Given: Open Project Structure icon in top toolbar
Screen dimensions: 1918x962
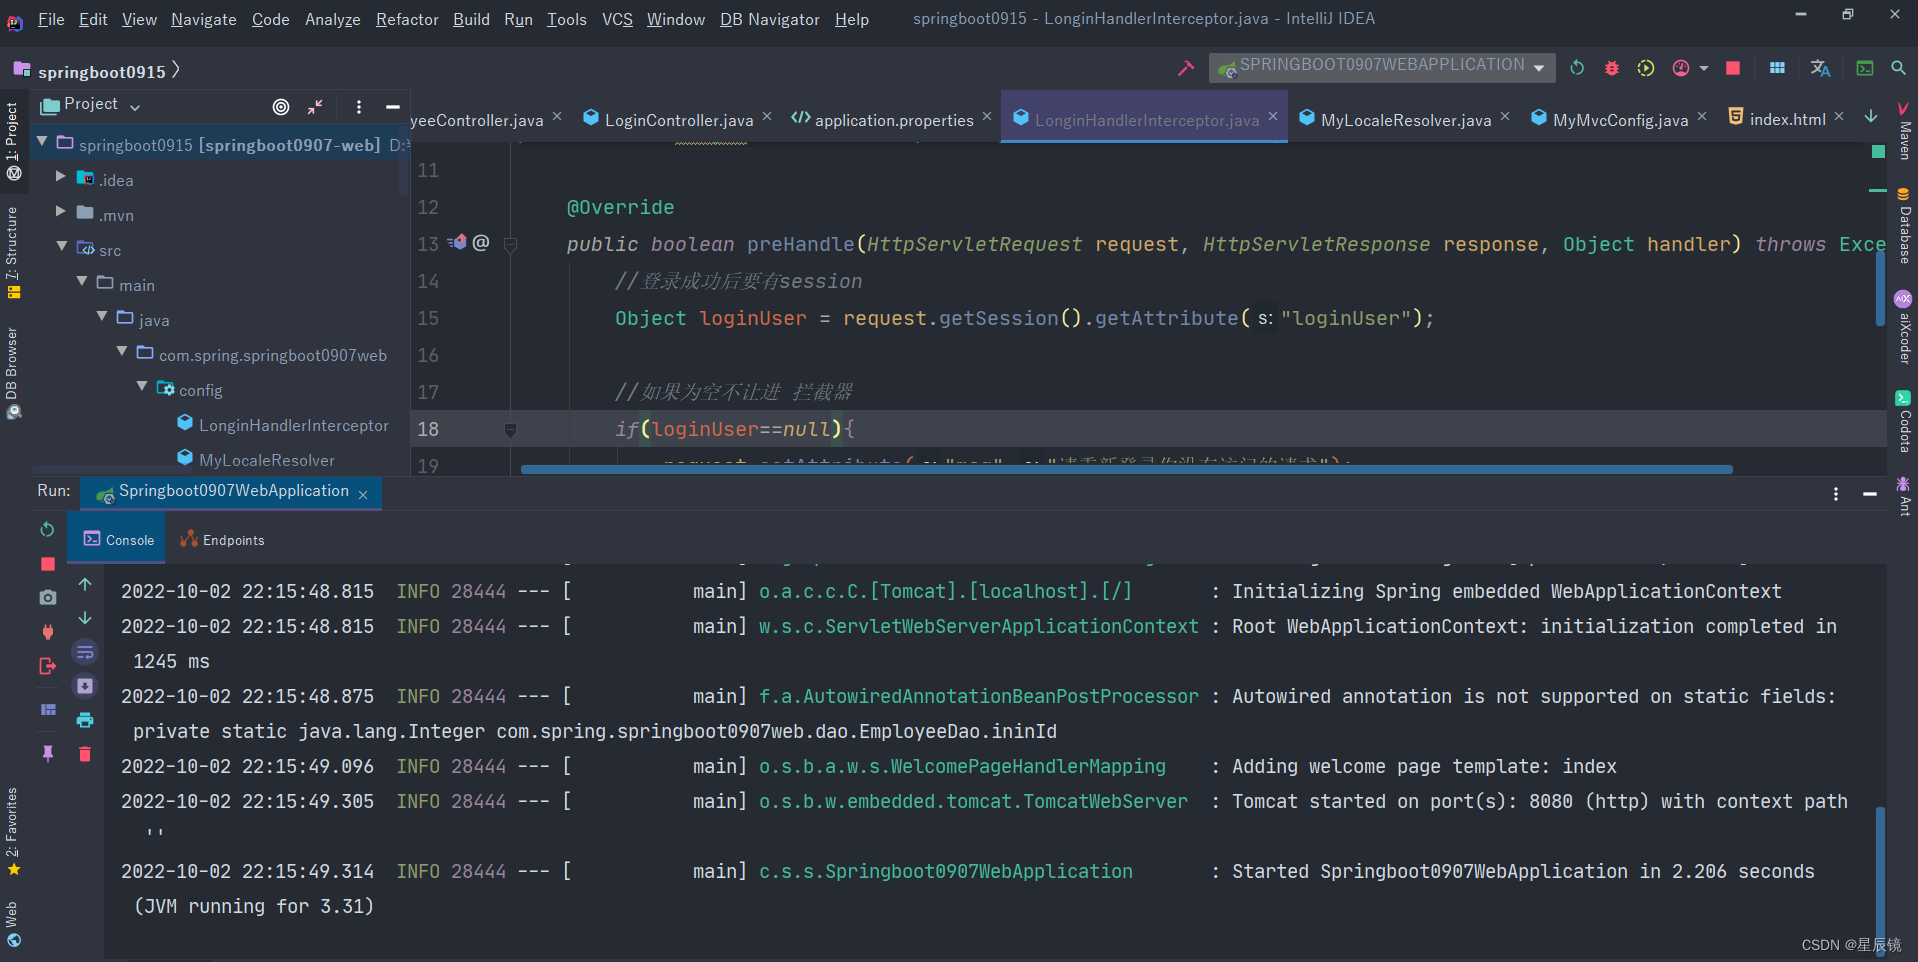Looking at the screenshot, I should [1777, 68].
